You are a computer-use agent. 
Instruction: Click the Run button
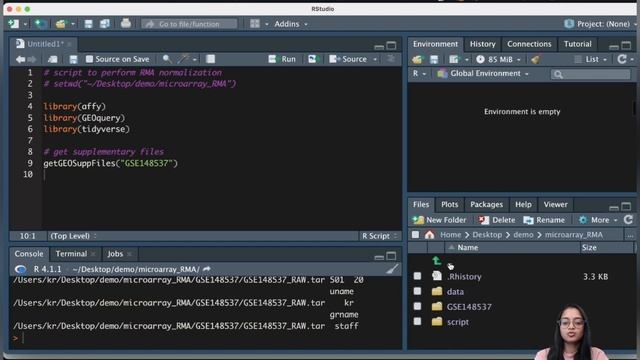[282, 59]
